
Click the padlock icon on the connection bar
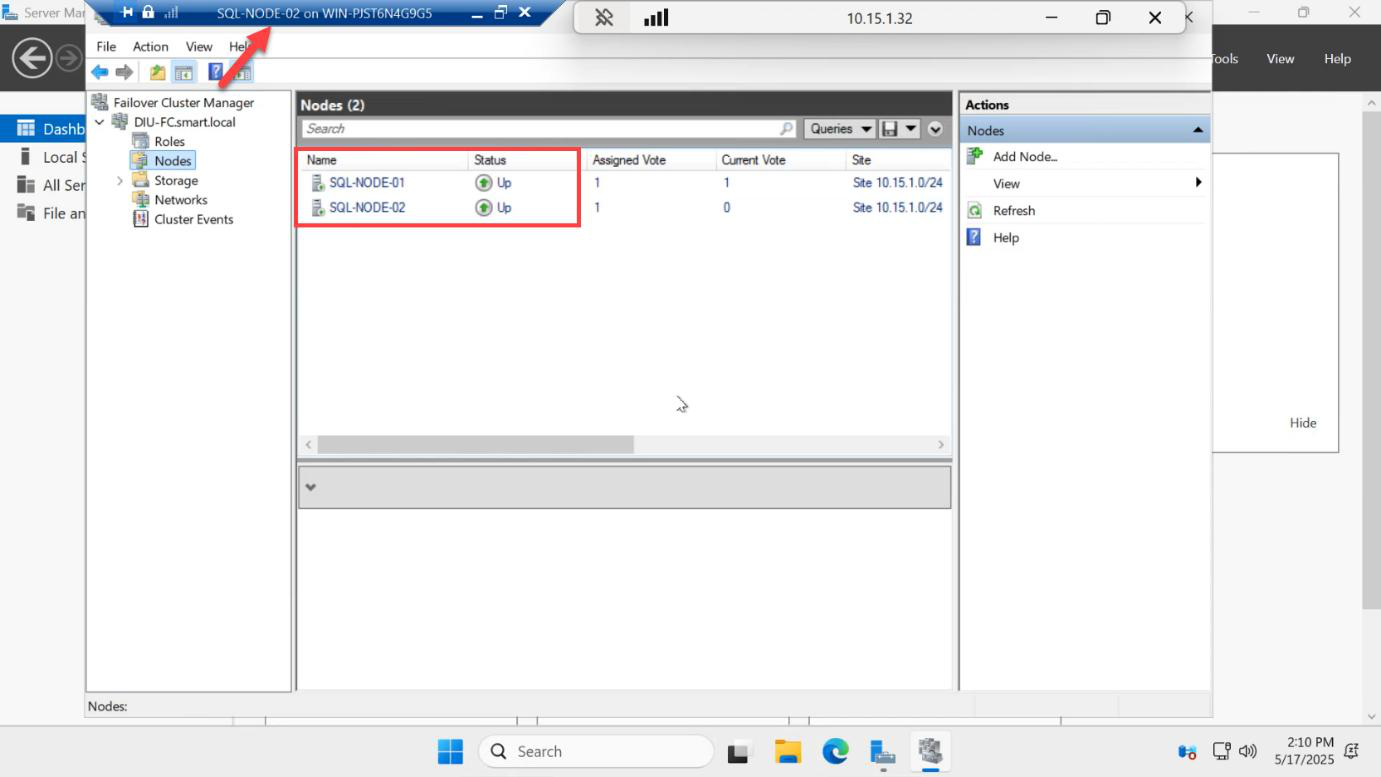(148, 13)
